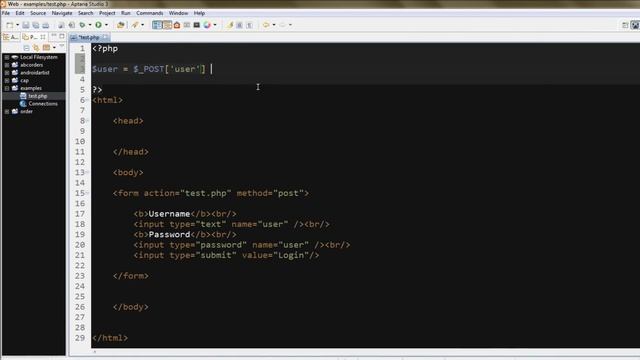Open the forward navigation dropdown arrow
The image size is (640, 360).
(290, 25)
